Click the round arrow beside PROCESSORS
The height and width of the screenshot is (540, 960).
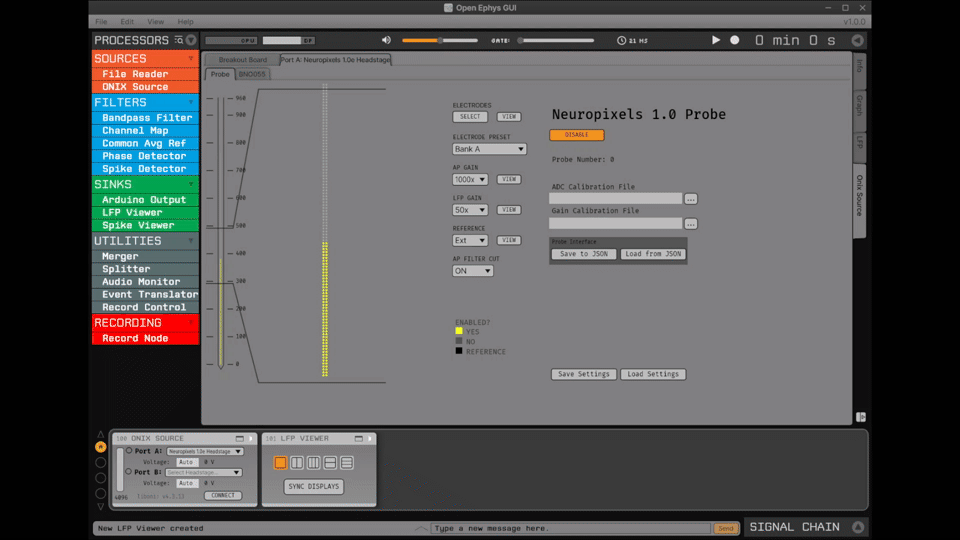pos(192,40)
